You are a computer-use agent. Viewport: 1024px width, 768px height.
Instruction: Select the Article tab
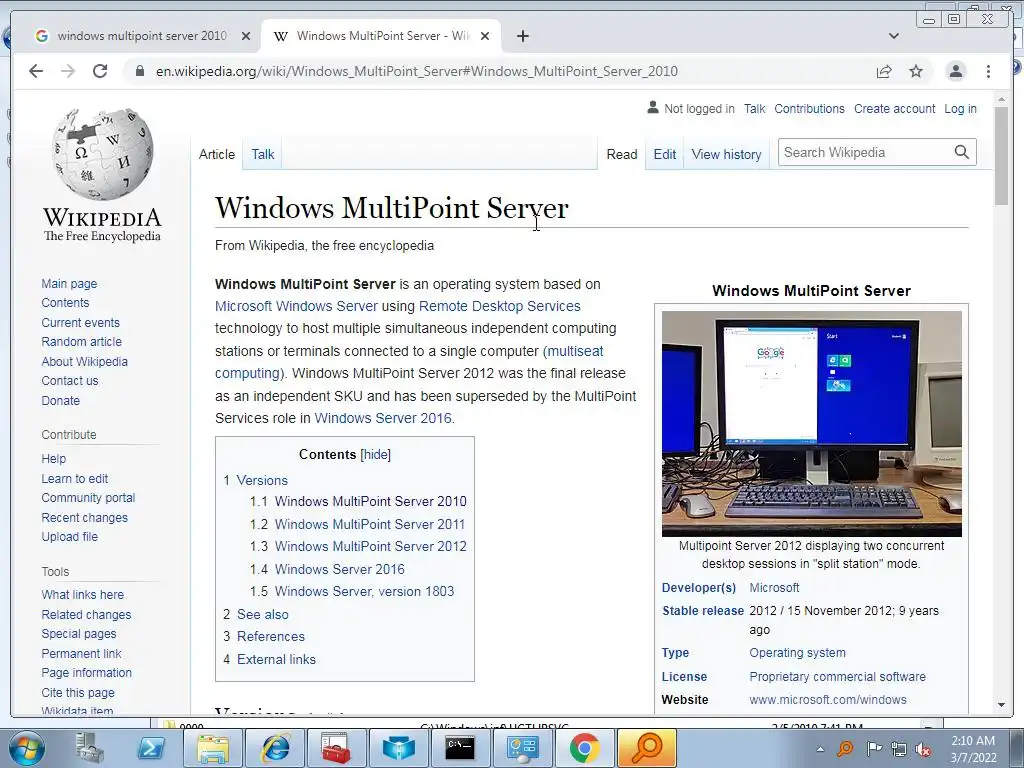pos(217,154)
